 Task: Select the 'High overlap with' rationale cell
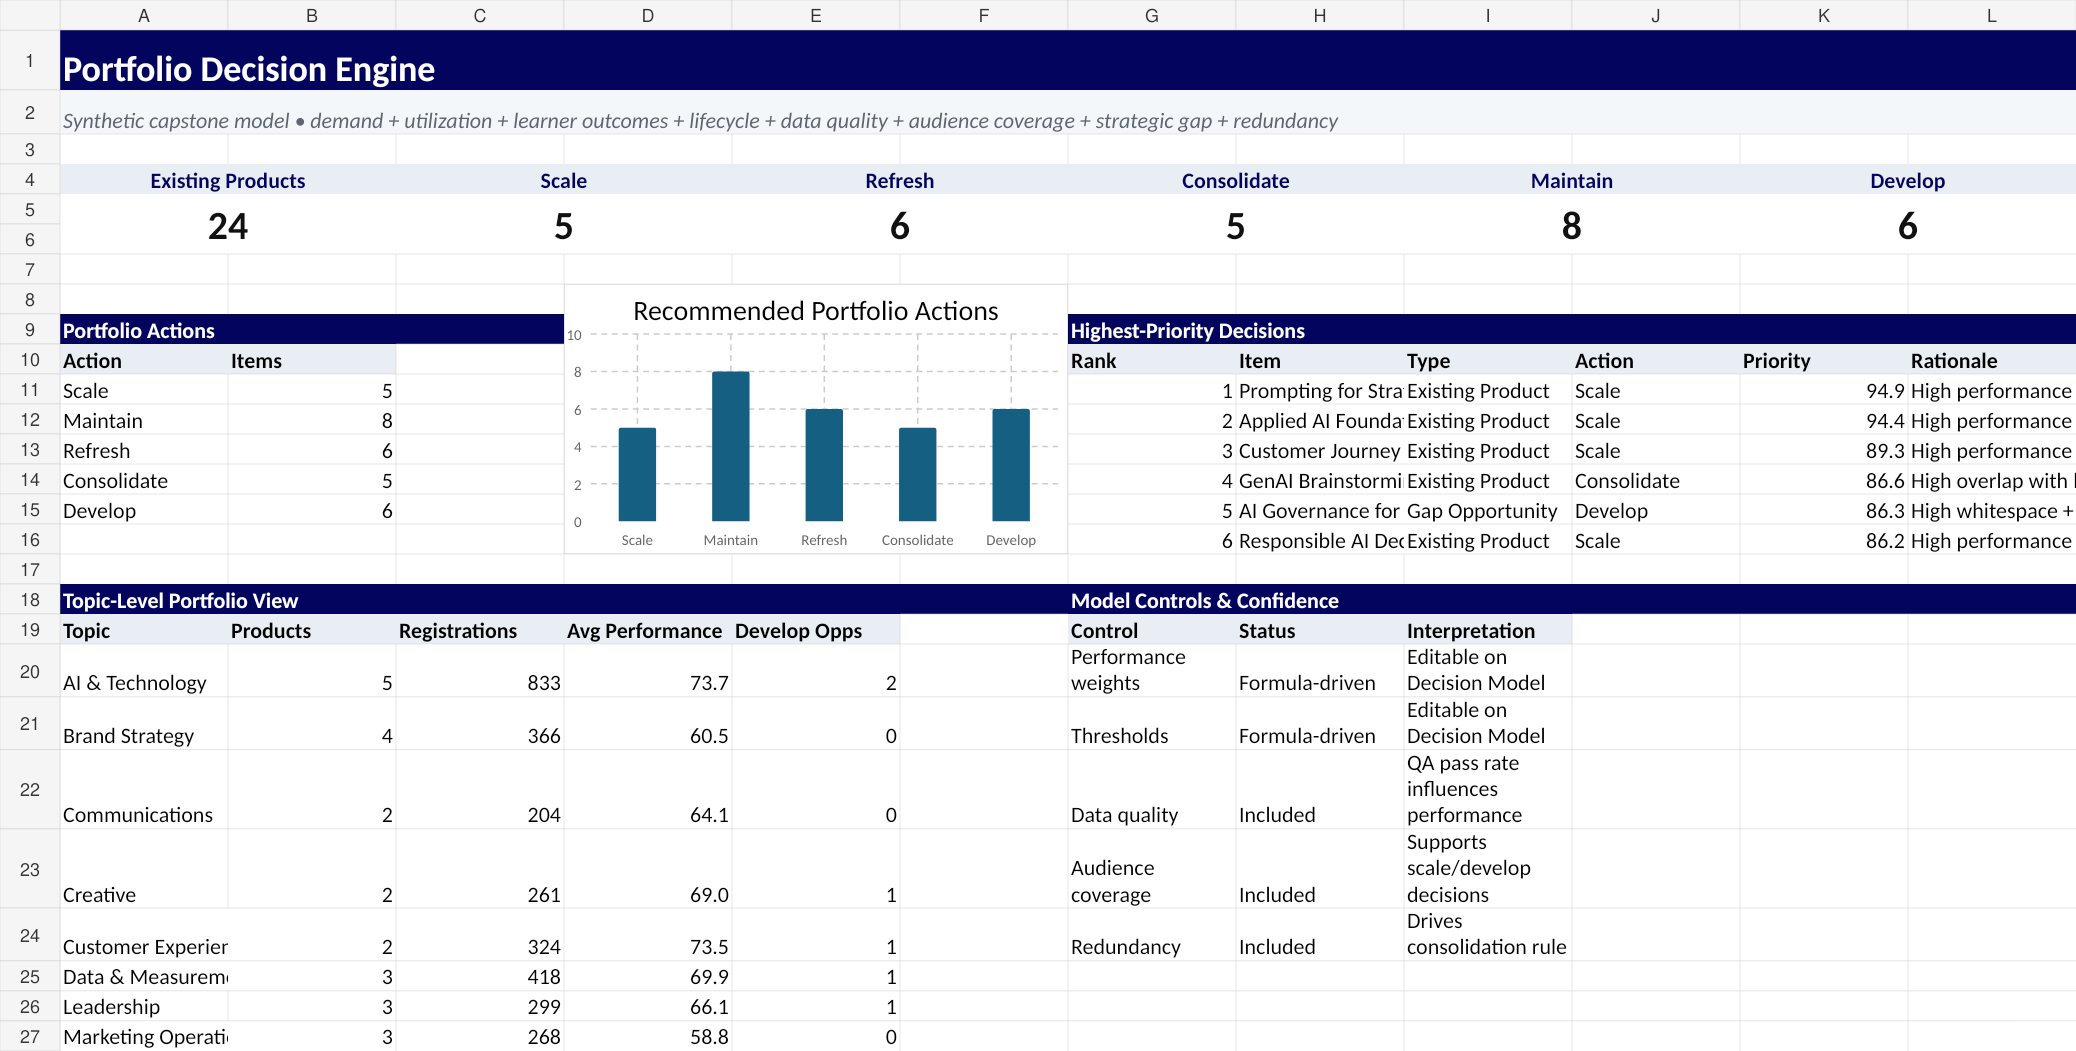(1992, 481)
